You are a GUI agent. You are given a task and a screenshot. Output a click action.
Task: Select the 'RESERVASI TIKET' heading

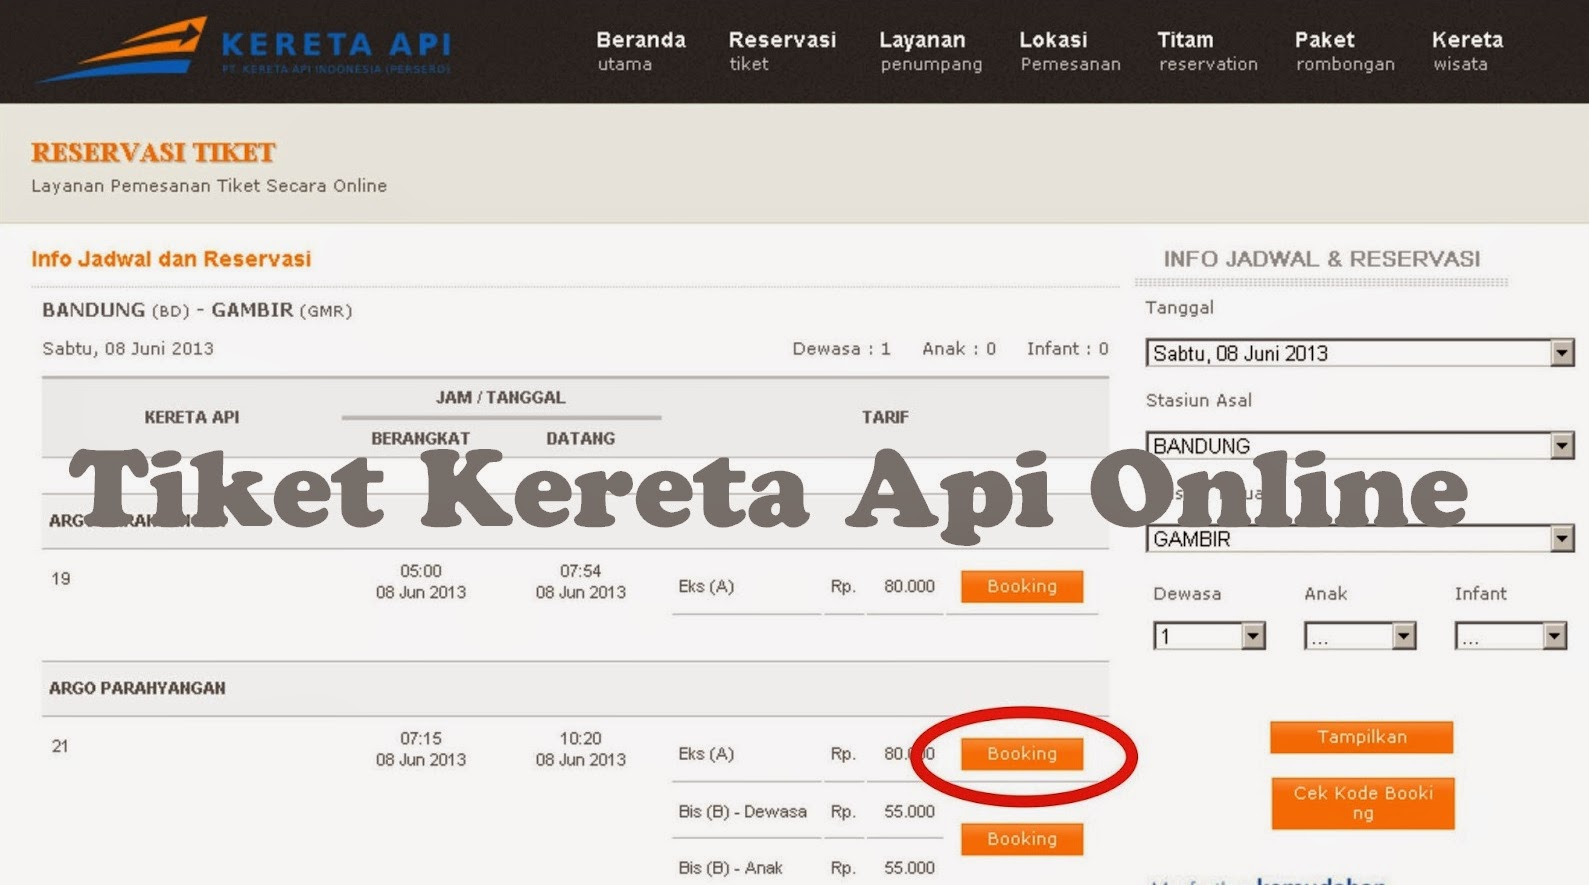point(153,152)
